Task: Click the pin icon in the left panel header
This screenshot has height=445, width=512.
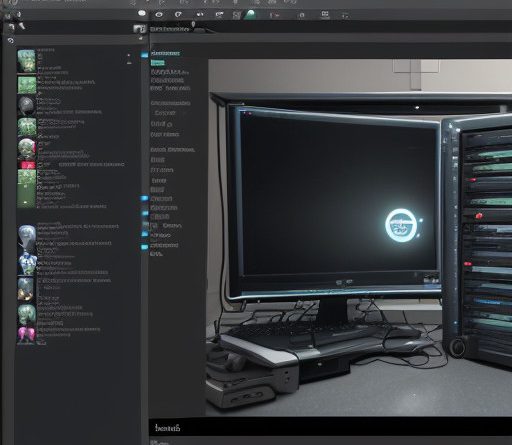Action: tap(22, 25)
